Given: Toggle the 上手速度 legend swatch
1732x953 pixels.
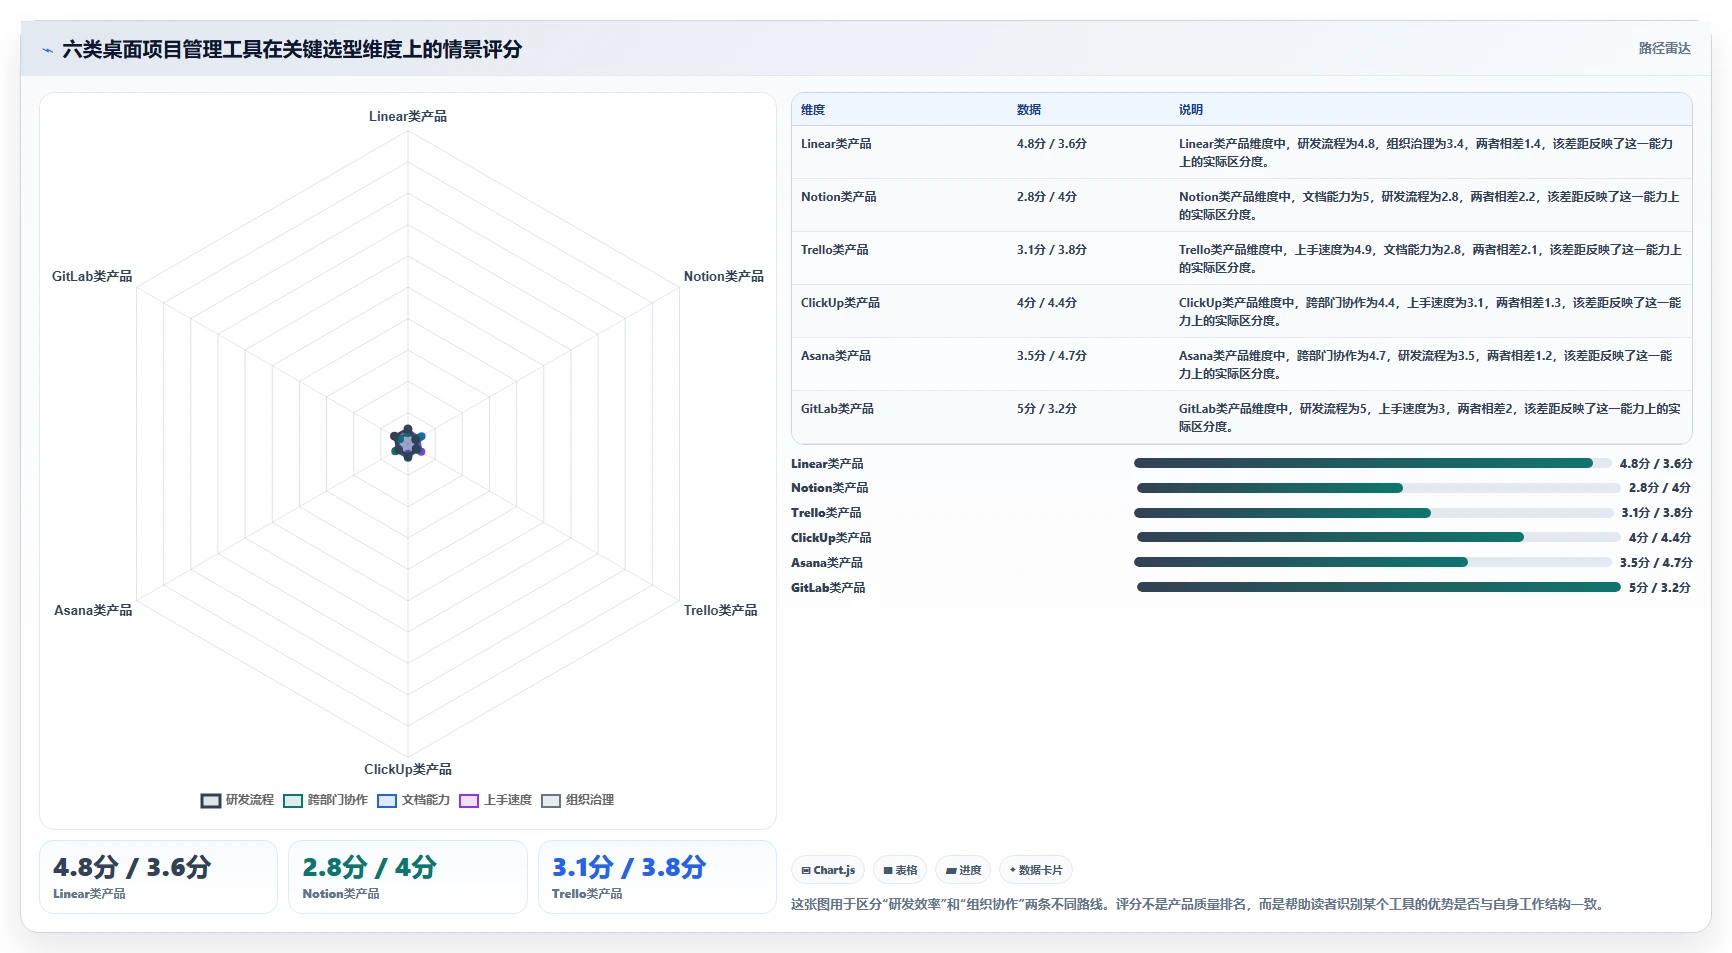Looking at the screenshot, I should coord(469,801).
